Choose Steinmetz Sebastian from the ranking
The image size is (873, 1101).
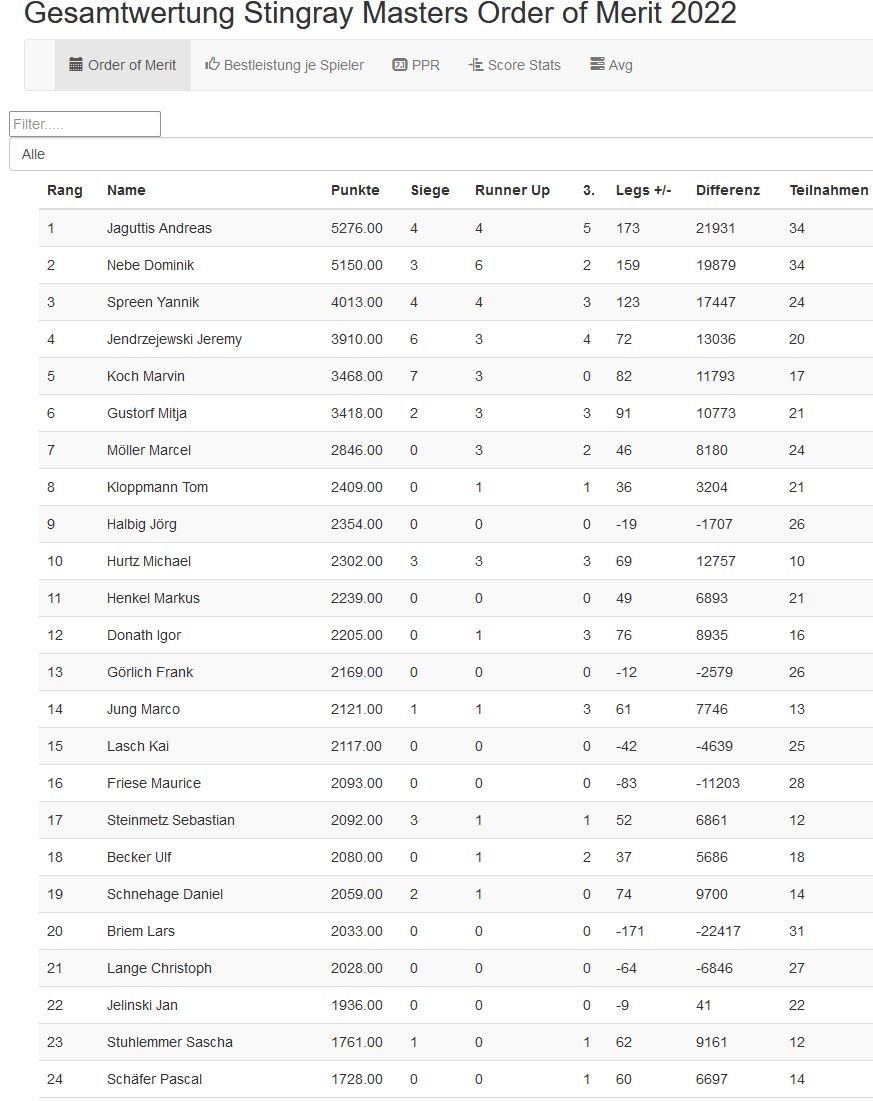171,820
